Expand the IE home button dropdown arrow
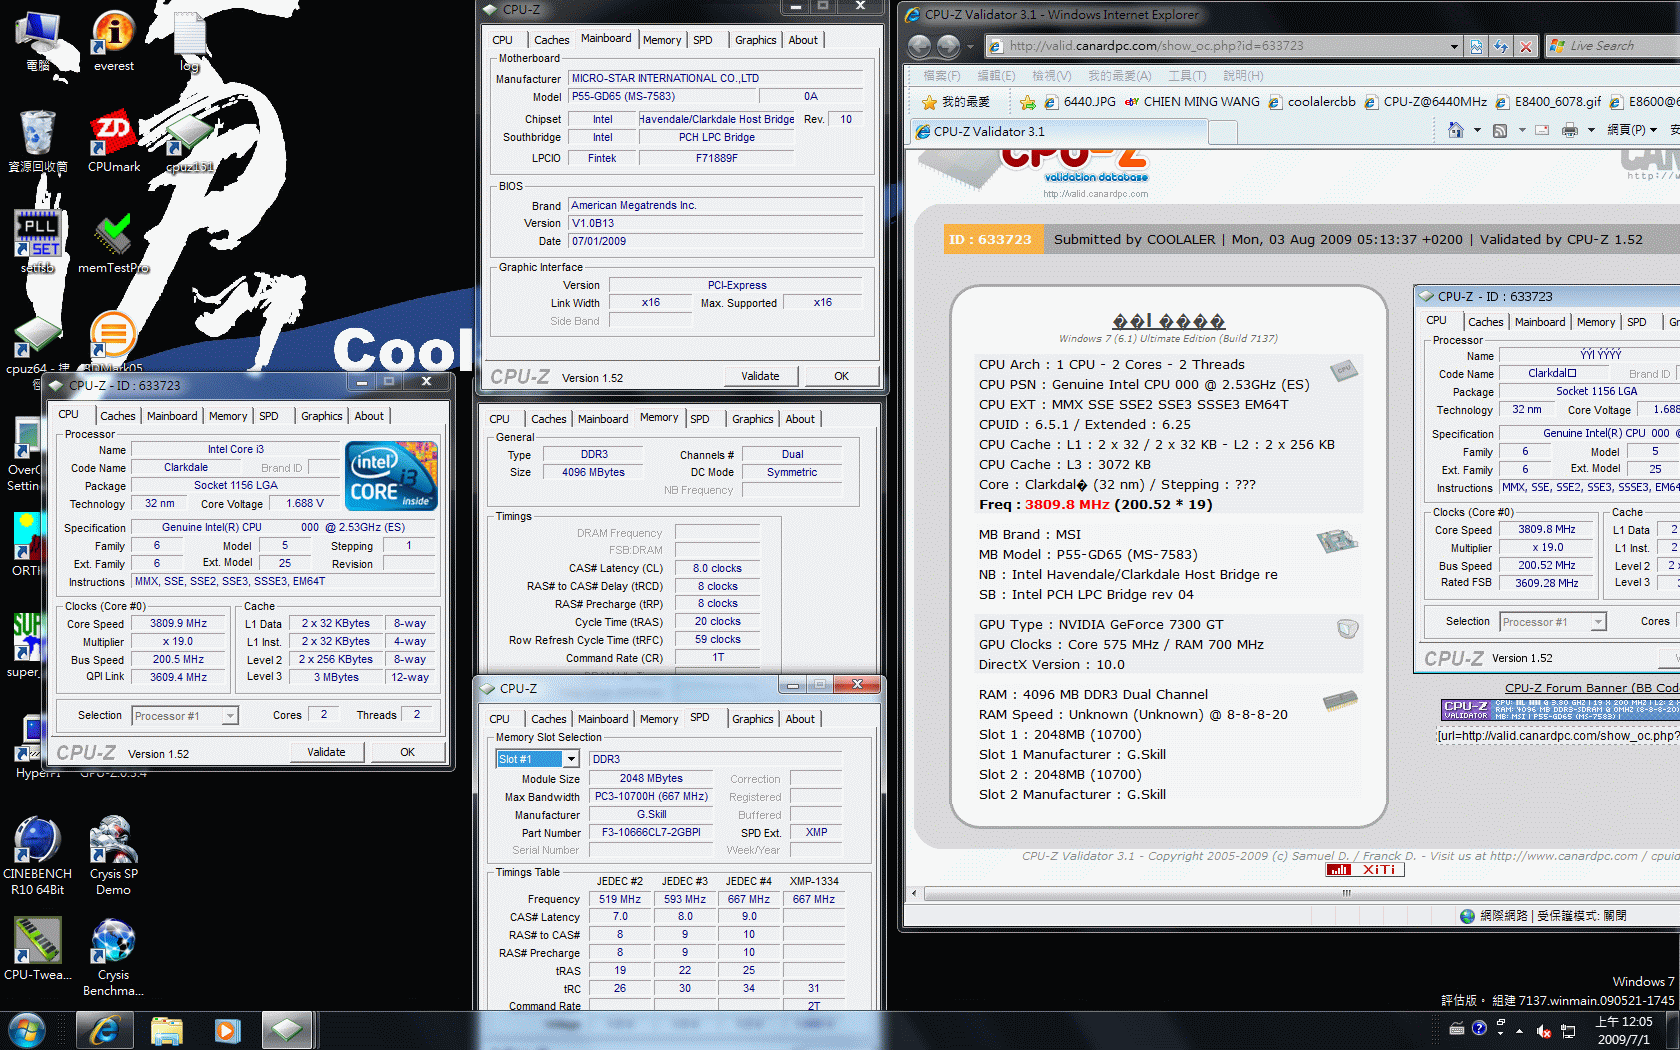The width and height of the screenshot is (1680, 1050). coord(1477,130)
